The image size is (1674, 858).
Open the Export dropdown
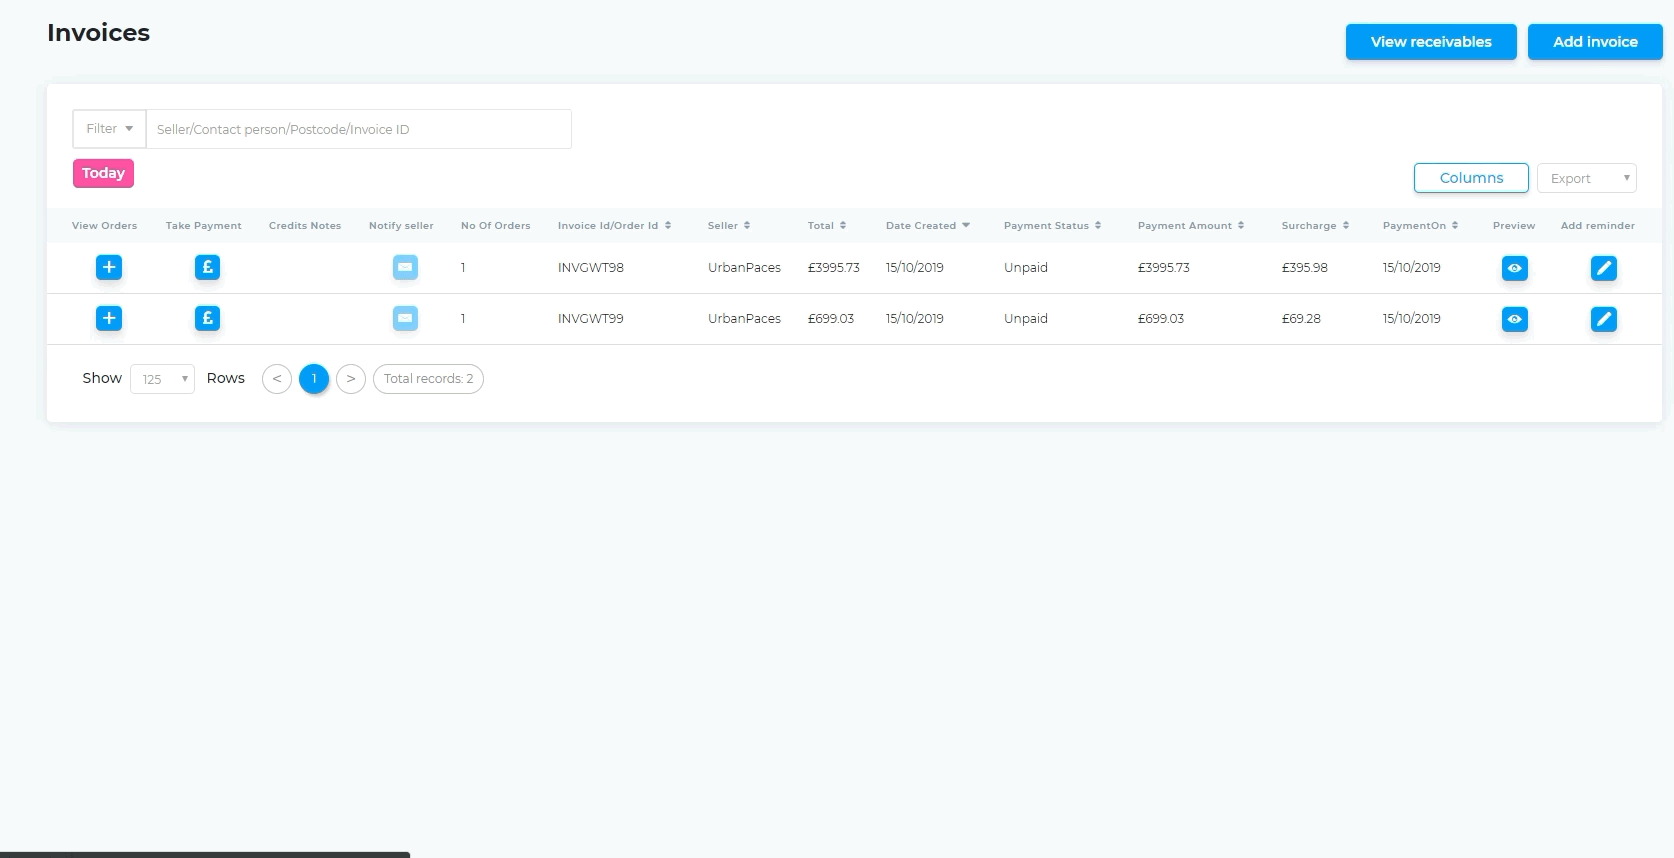tap(1586, 178)
